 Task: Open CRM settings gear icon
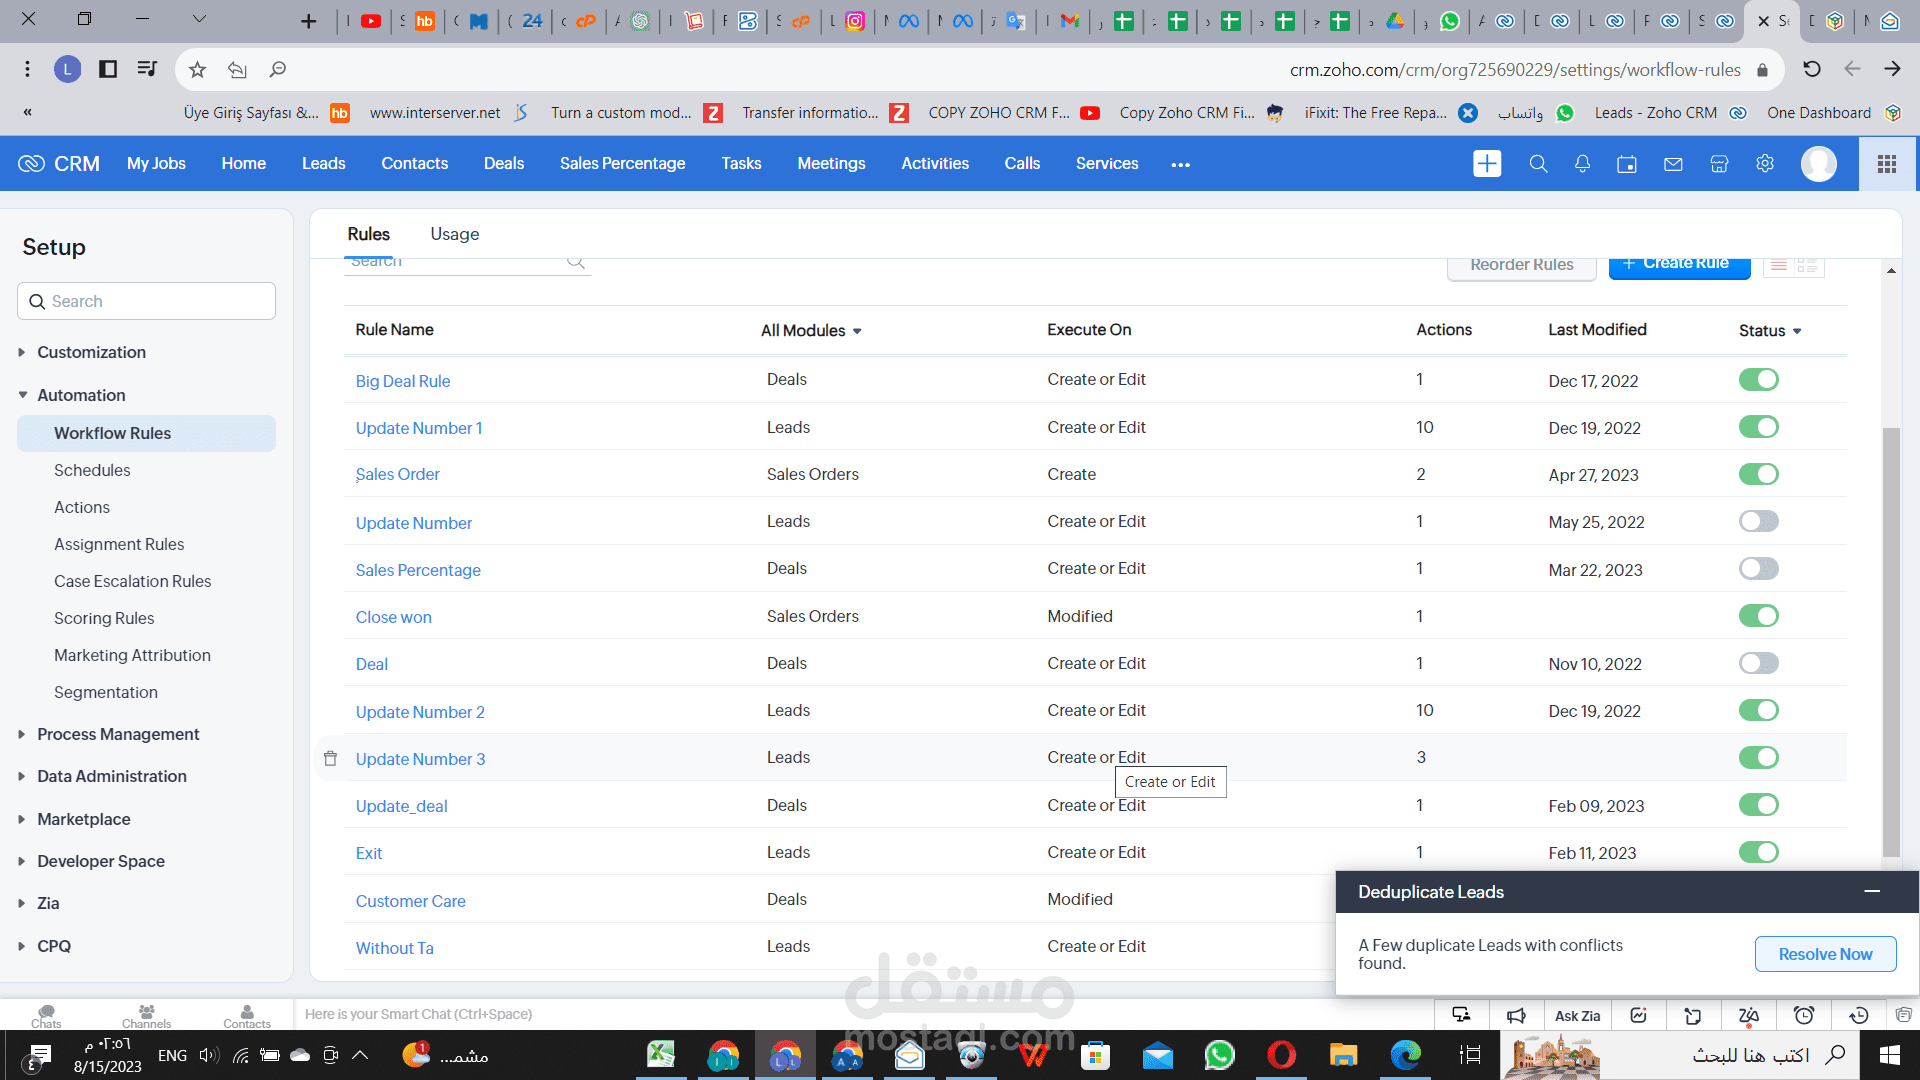click(1765, 163)
